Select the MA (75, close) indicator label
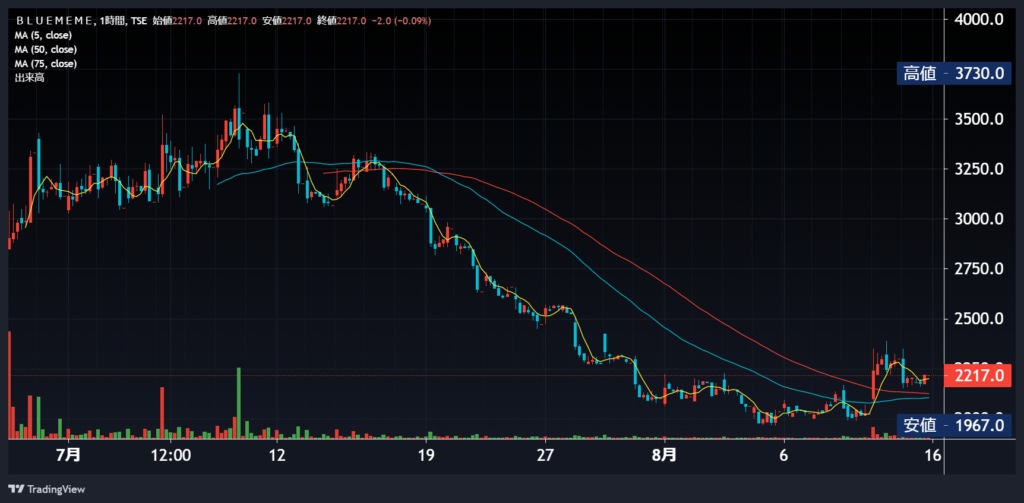Screen dimensions: 1024x503 click(x=46, y=63)
